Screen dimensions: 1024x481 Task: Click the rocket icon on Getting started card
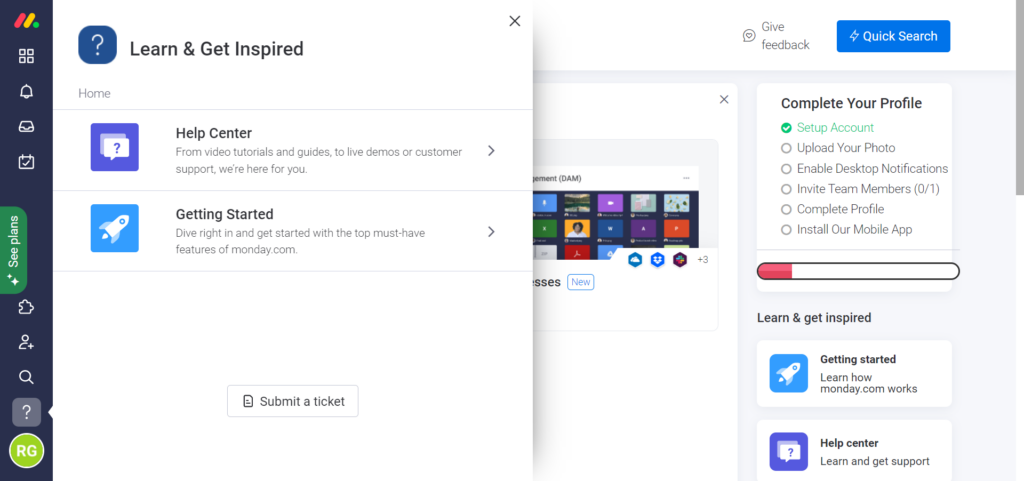788,373
